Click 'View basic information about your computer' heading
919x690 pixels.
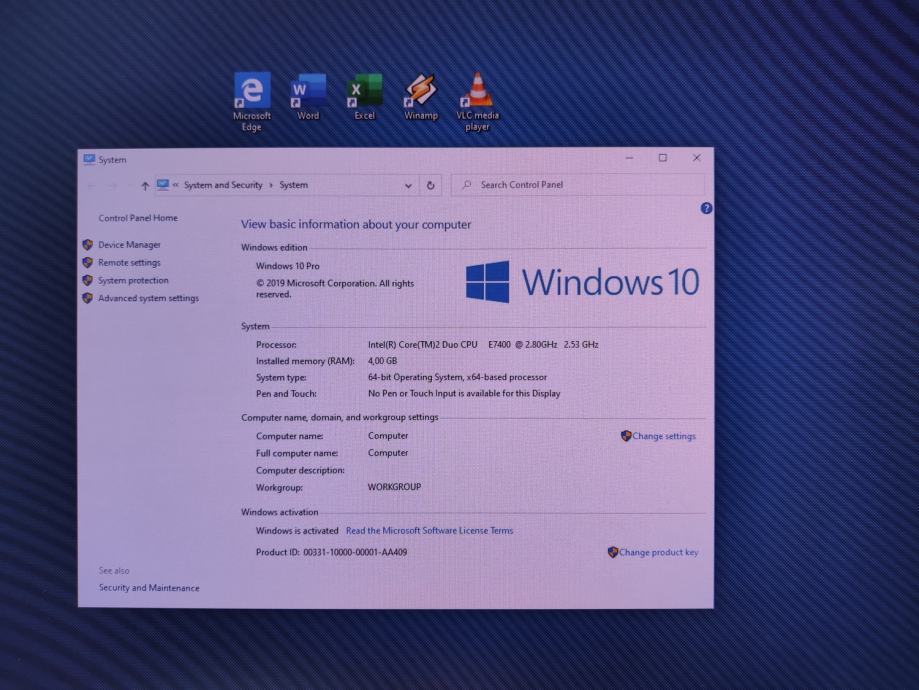tap(356, 225)
